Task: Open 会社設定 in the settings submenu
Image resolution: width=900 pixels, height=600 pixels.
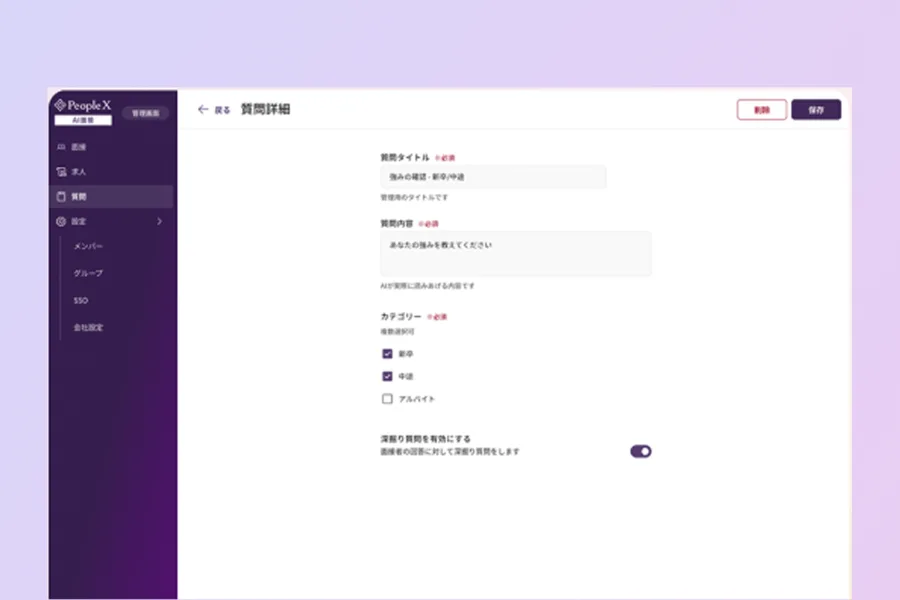Action: click(x=88, y=327)
